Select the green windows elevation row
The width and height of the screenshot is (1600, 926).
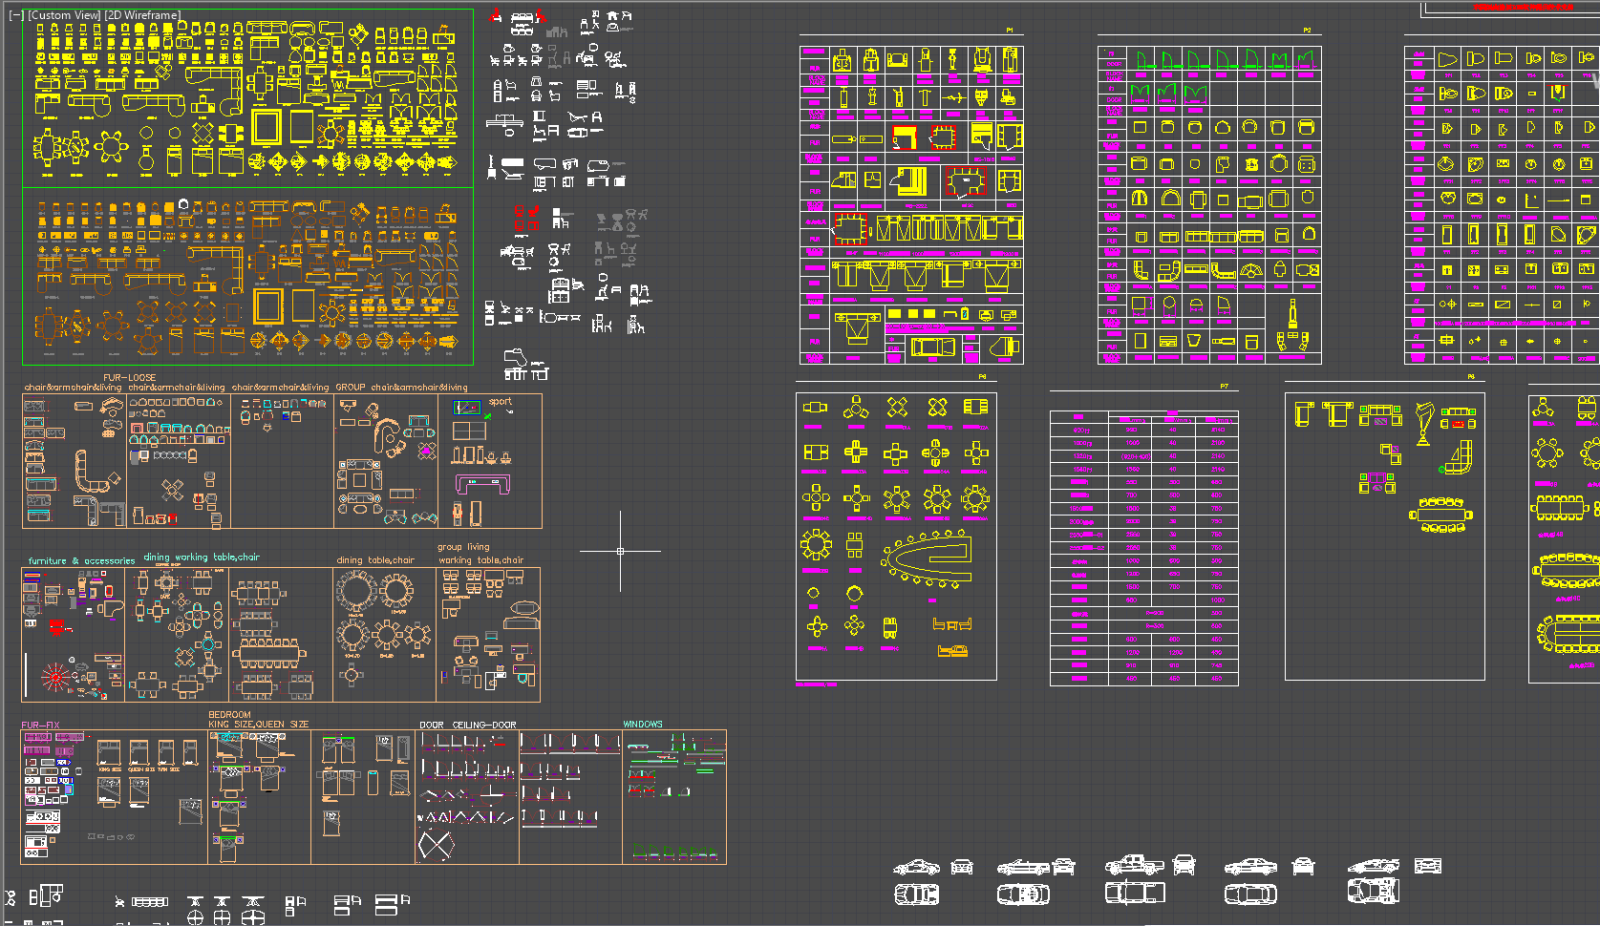point(673,852)
